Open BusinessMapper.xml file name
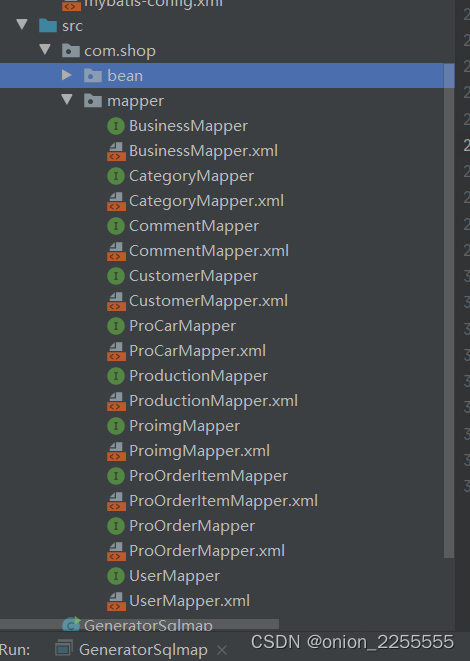Viewport: 470px width, 661px height. [x=204, y=151]
